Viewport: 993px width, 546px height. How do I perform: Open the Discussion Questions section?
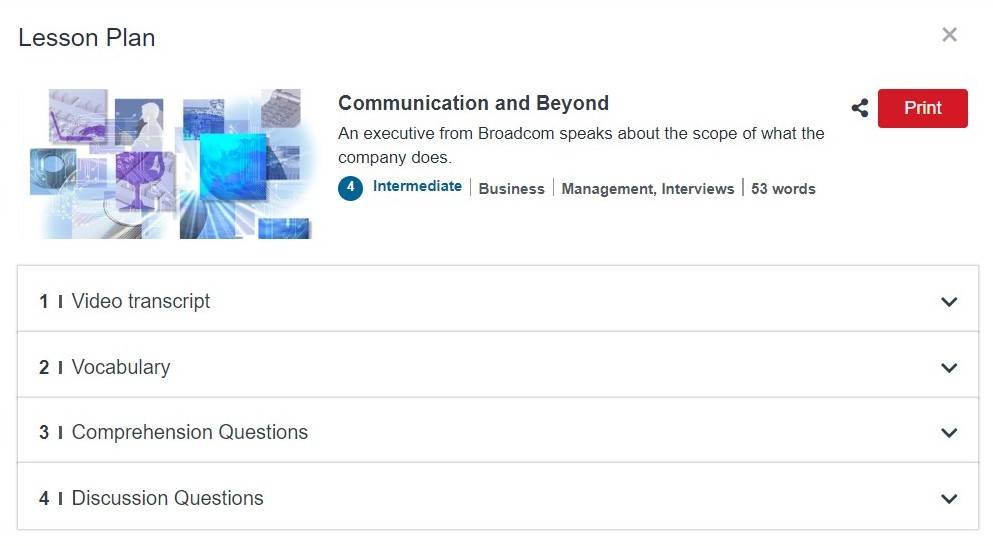pos(498,497)
